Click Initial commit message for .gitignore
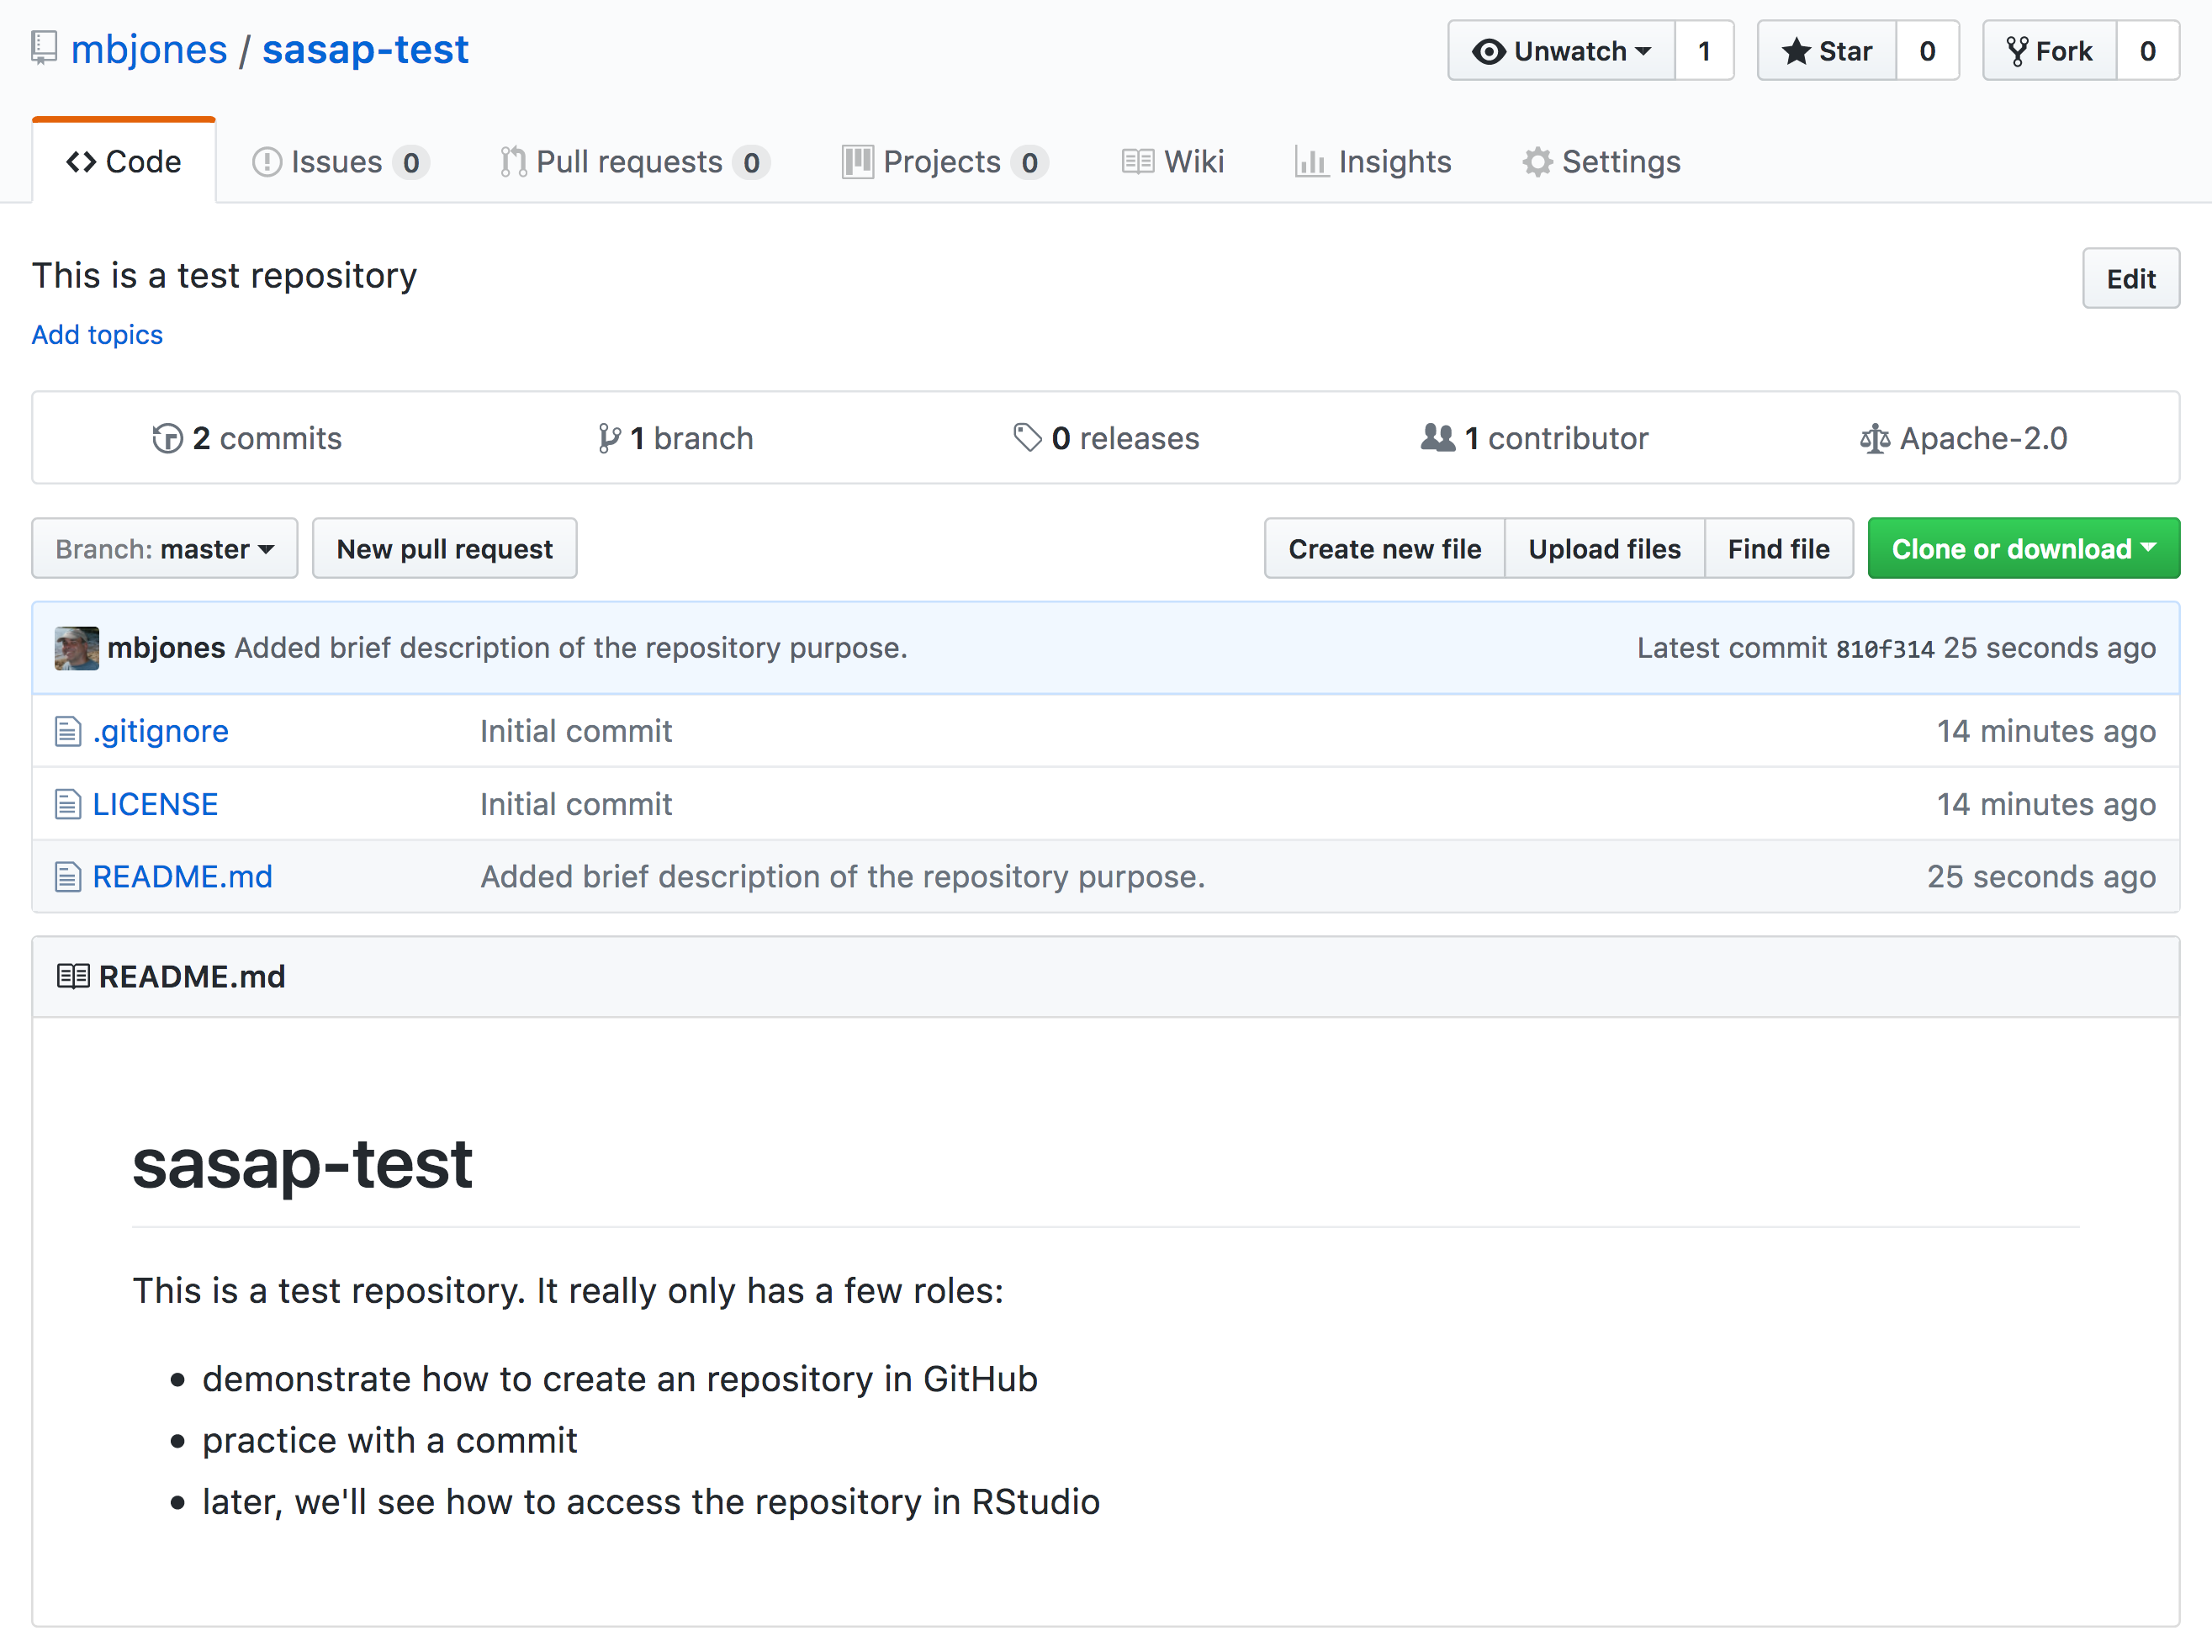This screenshot has width=2212, height=1652. [x=576, y=732]
